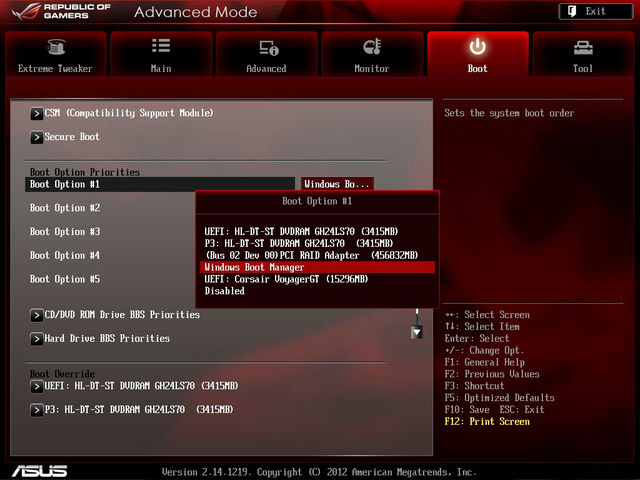Select the Boot Option #5 row
Viewport: 640px width, 480px height.
(x=65, y=279)
